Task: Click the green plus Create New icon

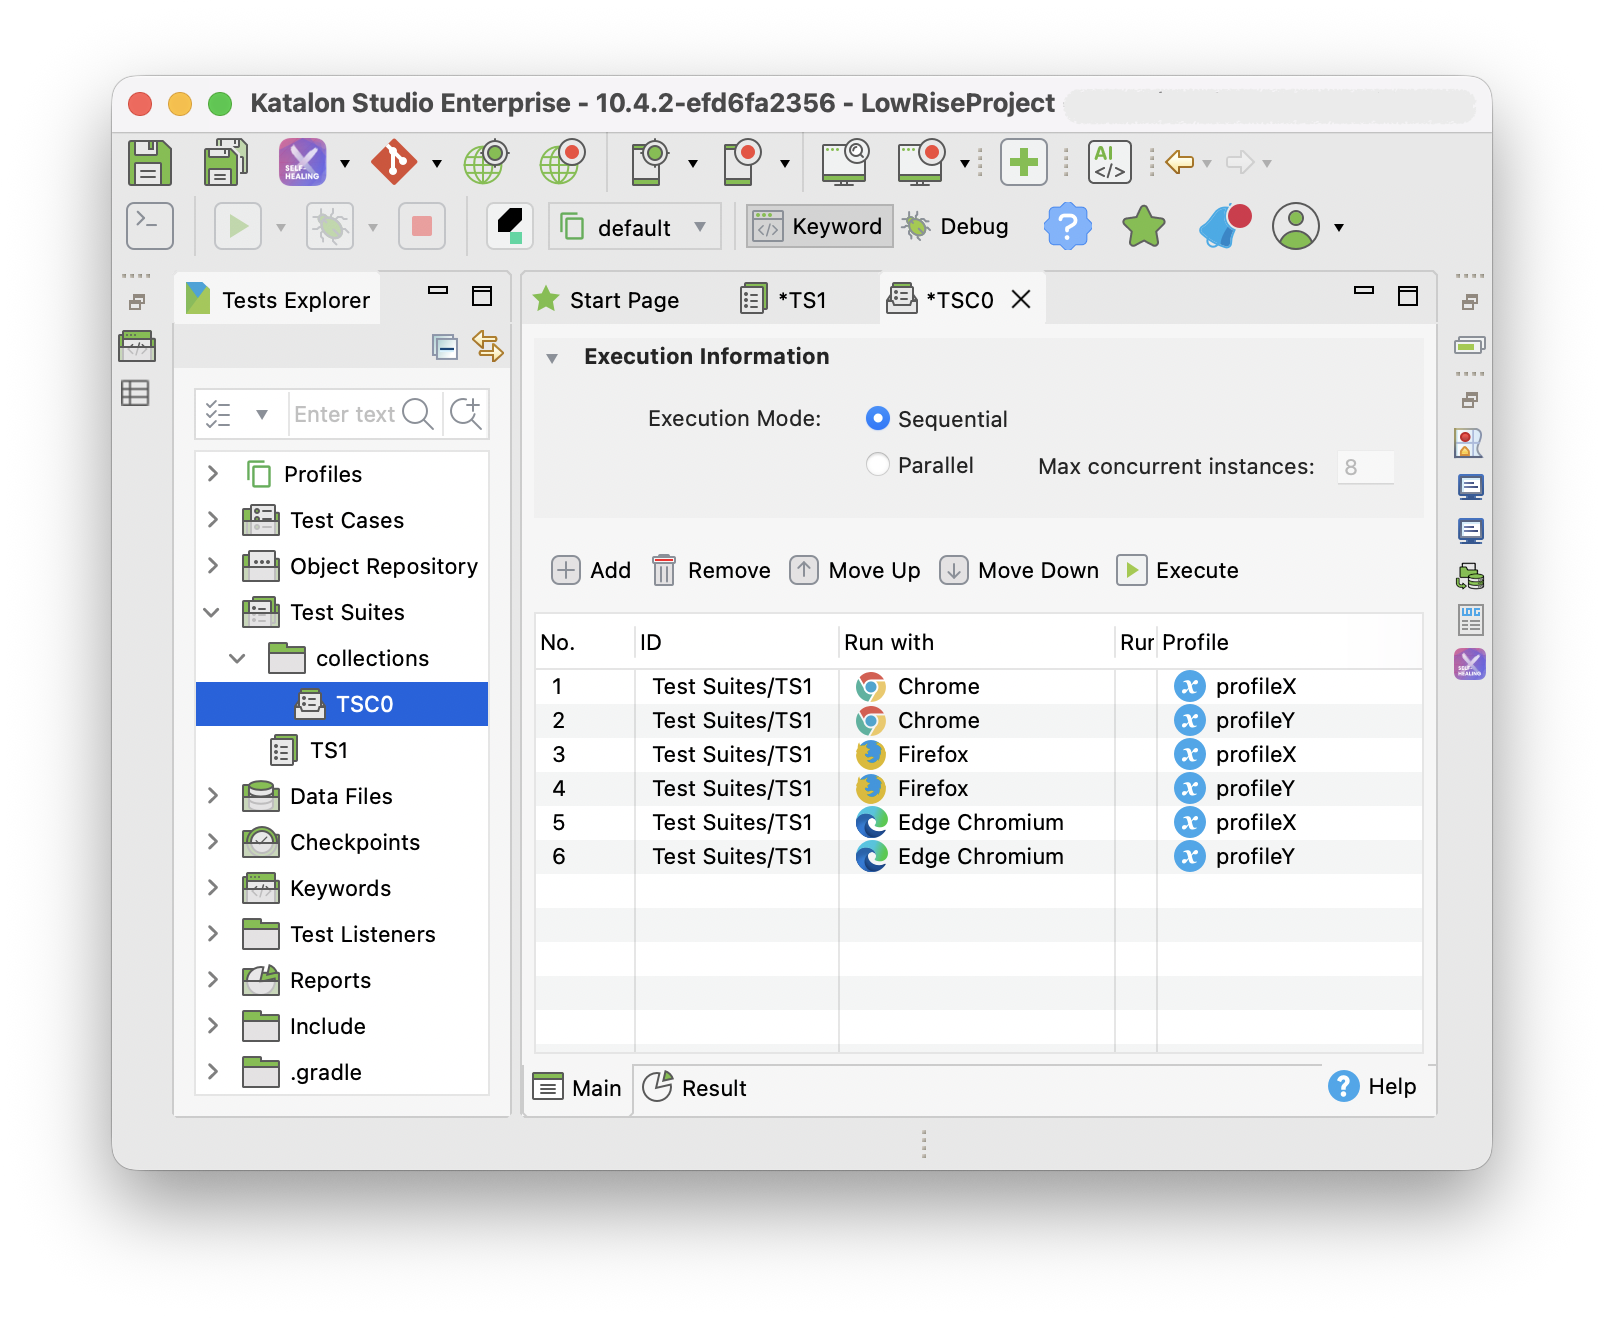Action: [x=1023, y=162]
